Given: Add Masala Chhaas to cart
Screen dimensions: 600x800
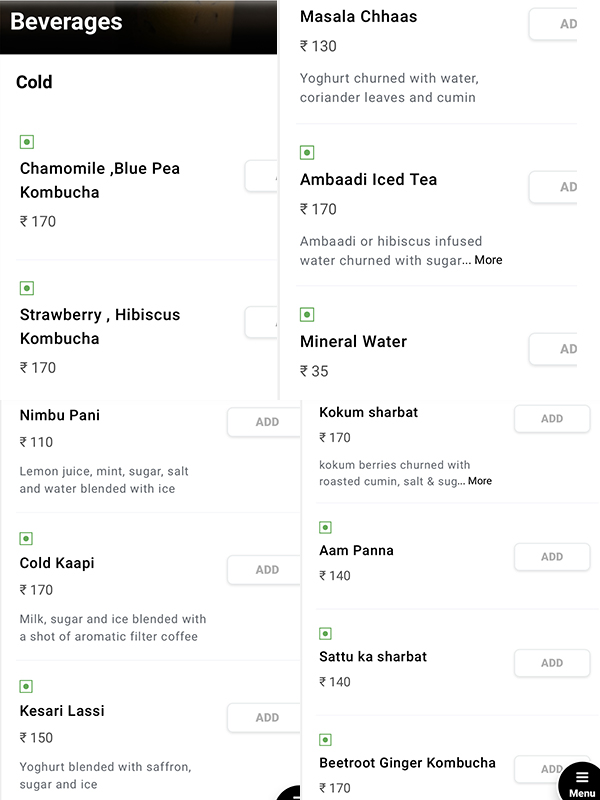Looking at the screenshot, I should click(x=556, y=24).
